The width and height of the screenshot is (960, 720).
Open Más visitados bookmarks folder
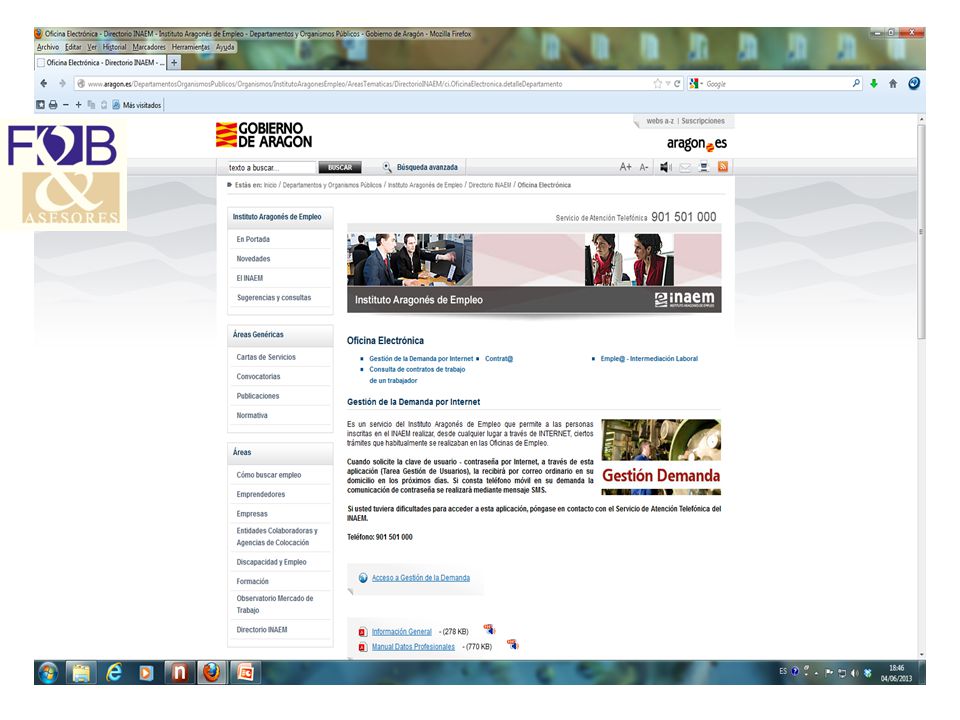[x=137, y=105]
